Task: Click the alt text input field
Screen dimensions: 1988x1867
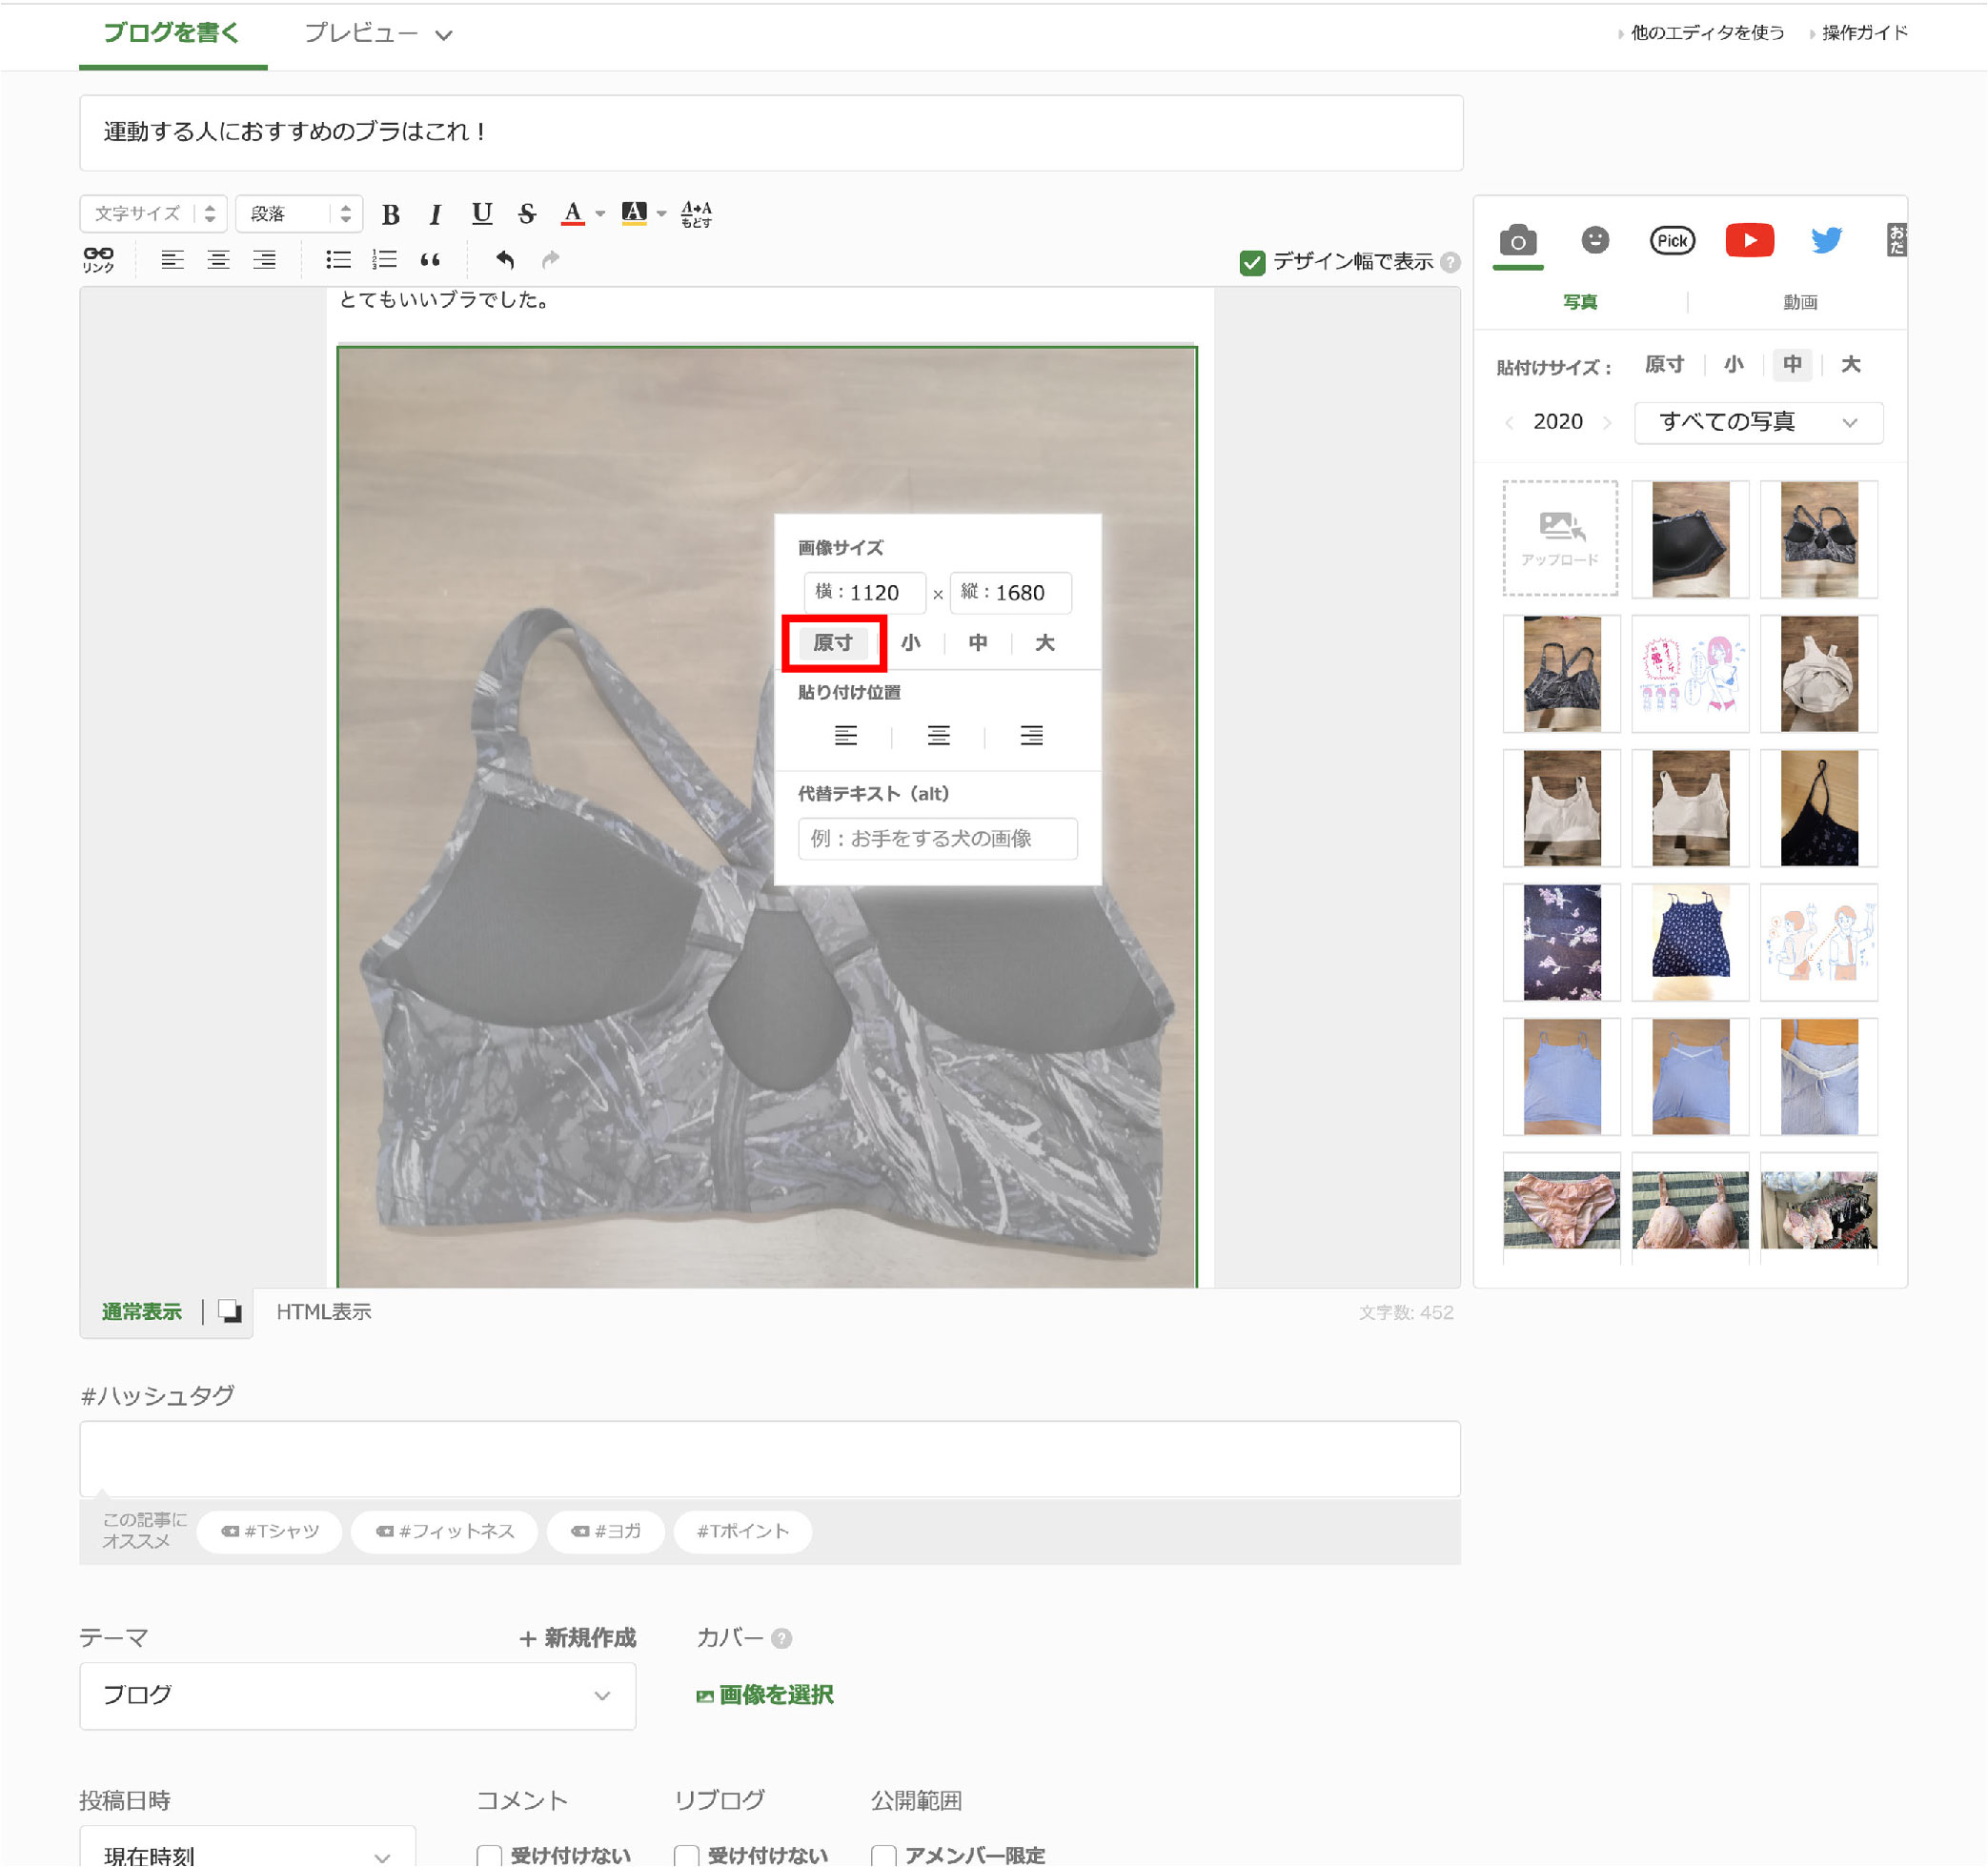Action: coord(937,838)
